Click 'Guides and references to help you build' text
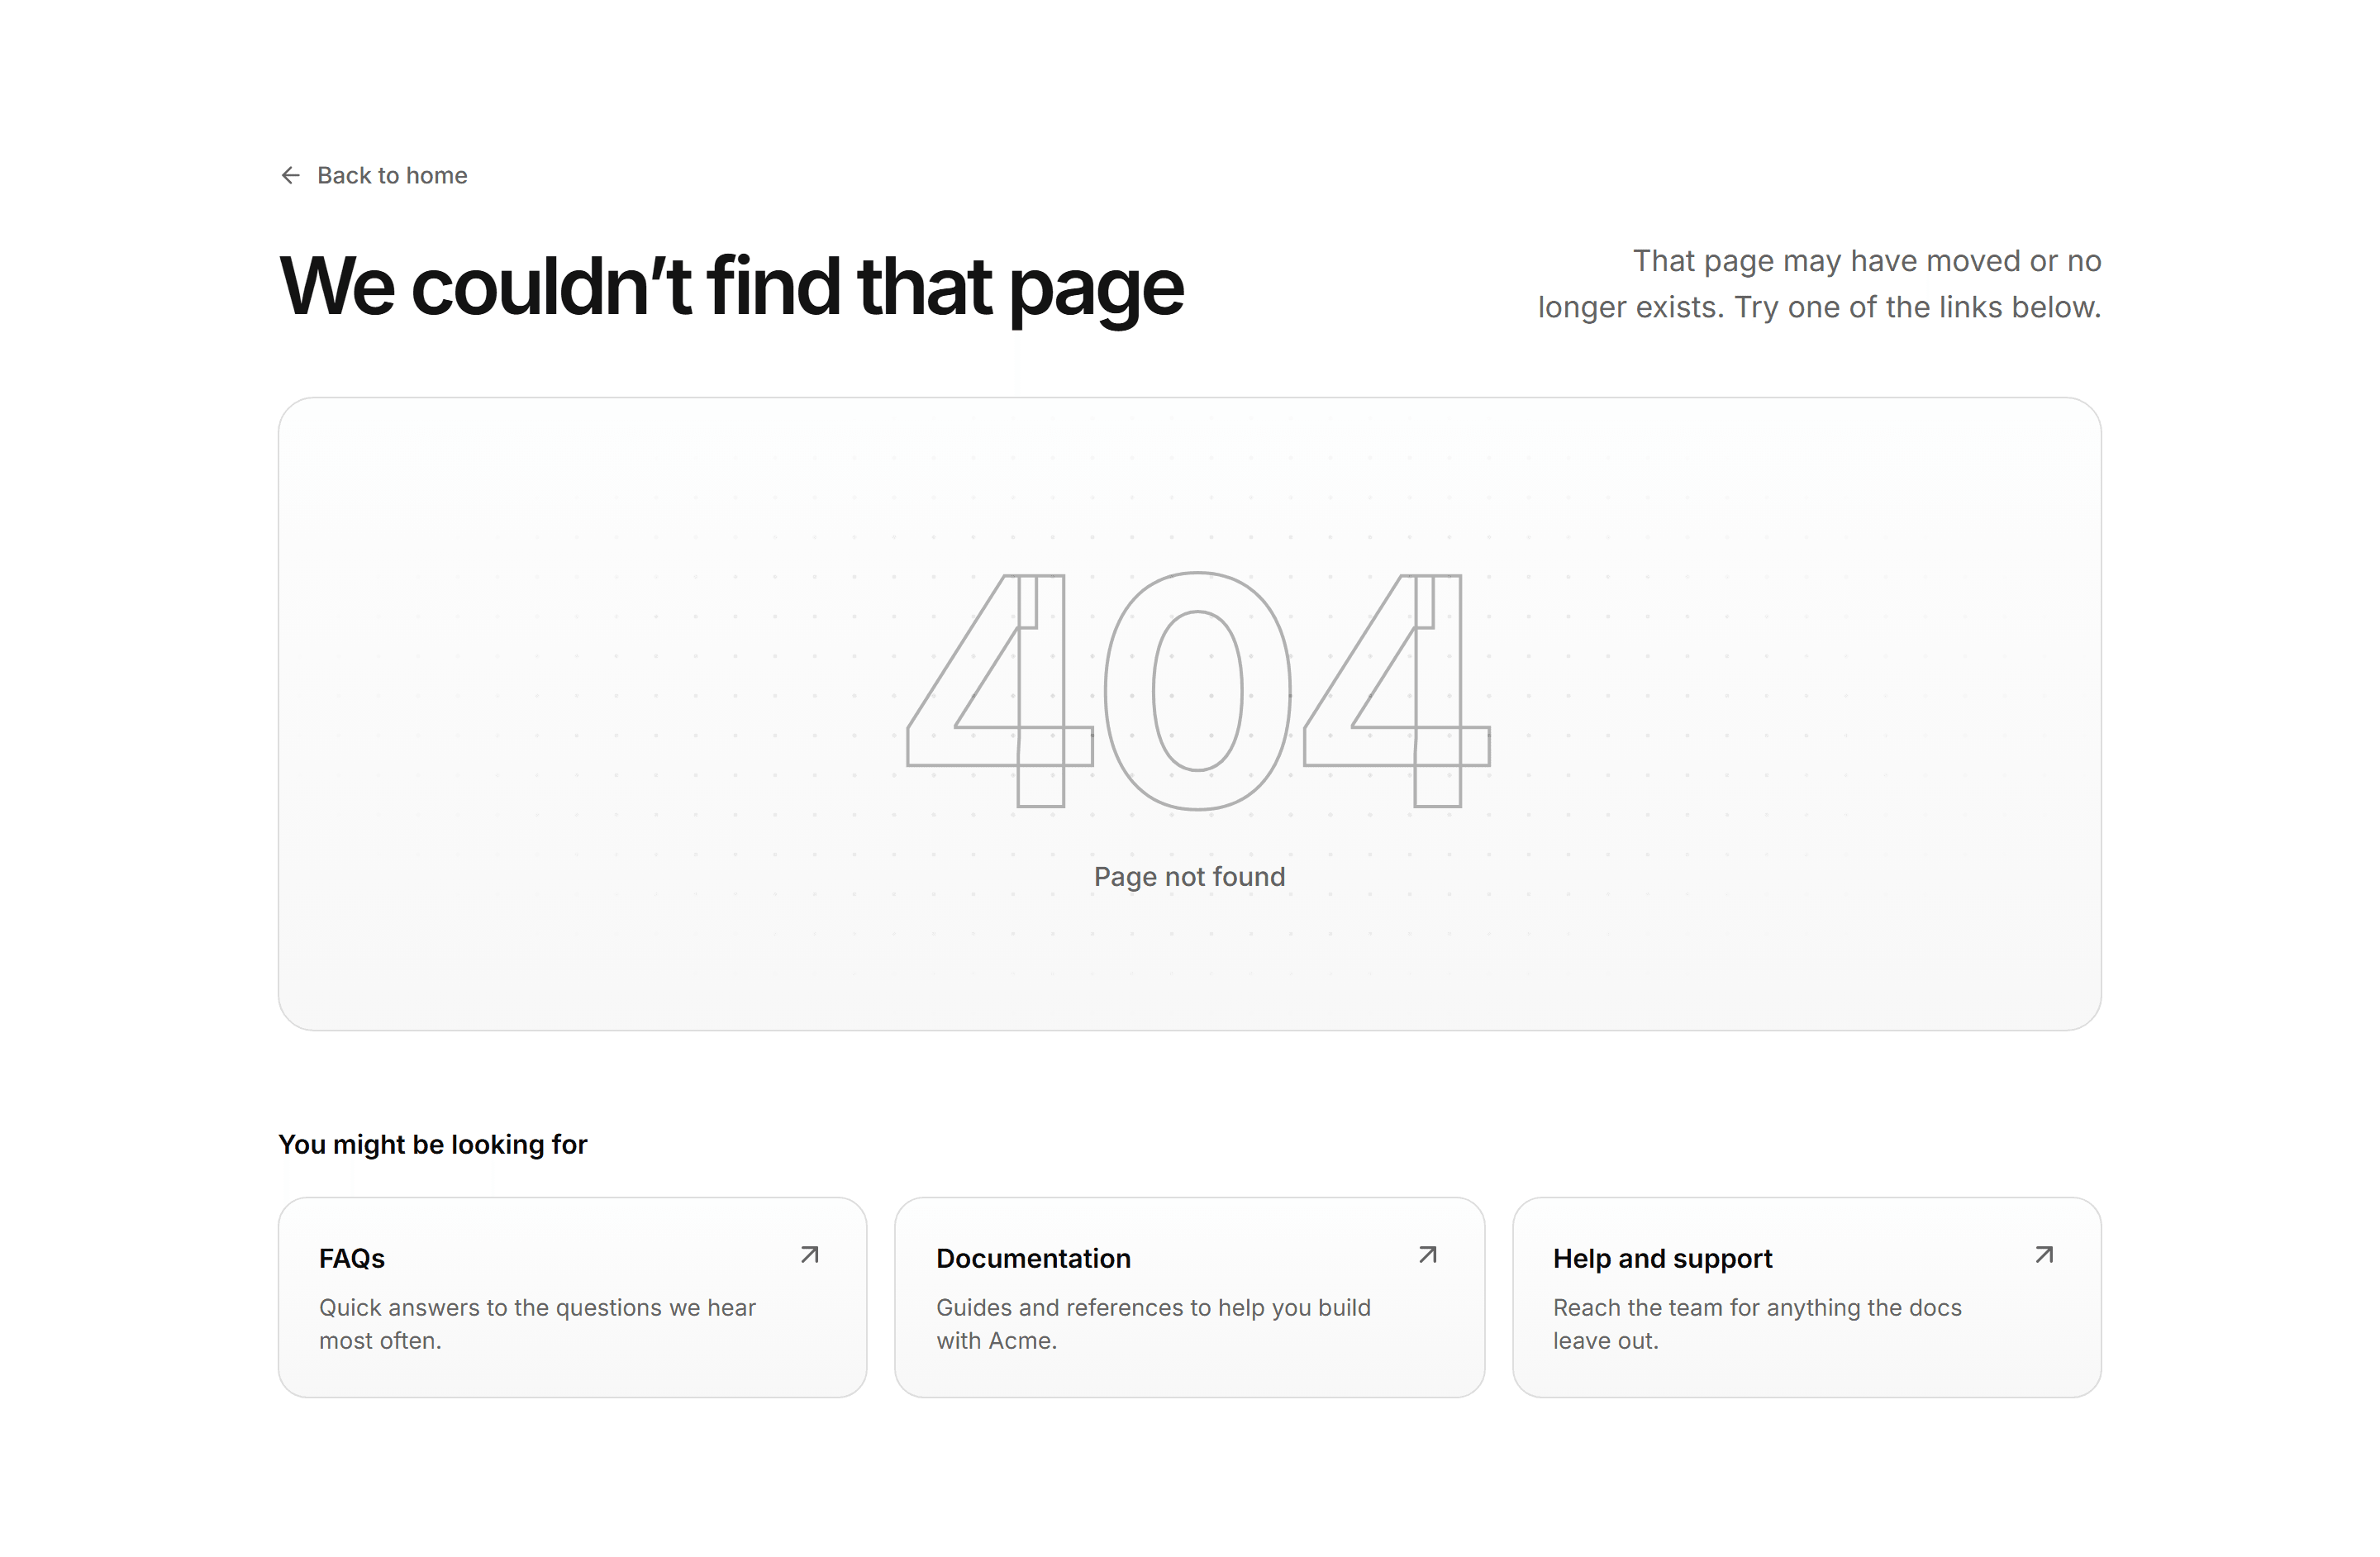Image resolution: width=2380 pixels, height=1557 pixels. [x=1153, y=1324]
